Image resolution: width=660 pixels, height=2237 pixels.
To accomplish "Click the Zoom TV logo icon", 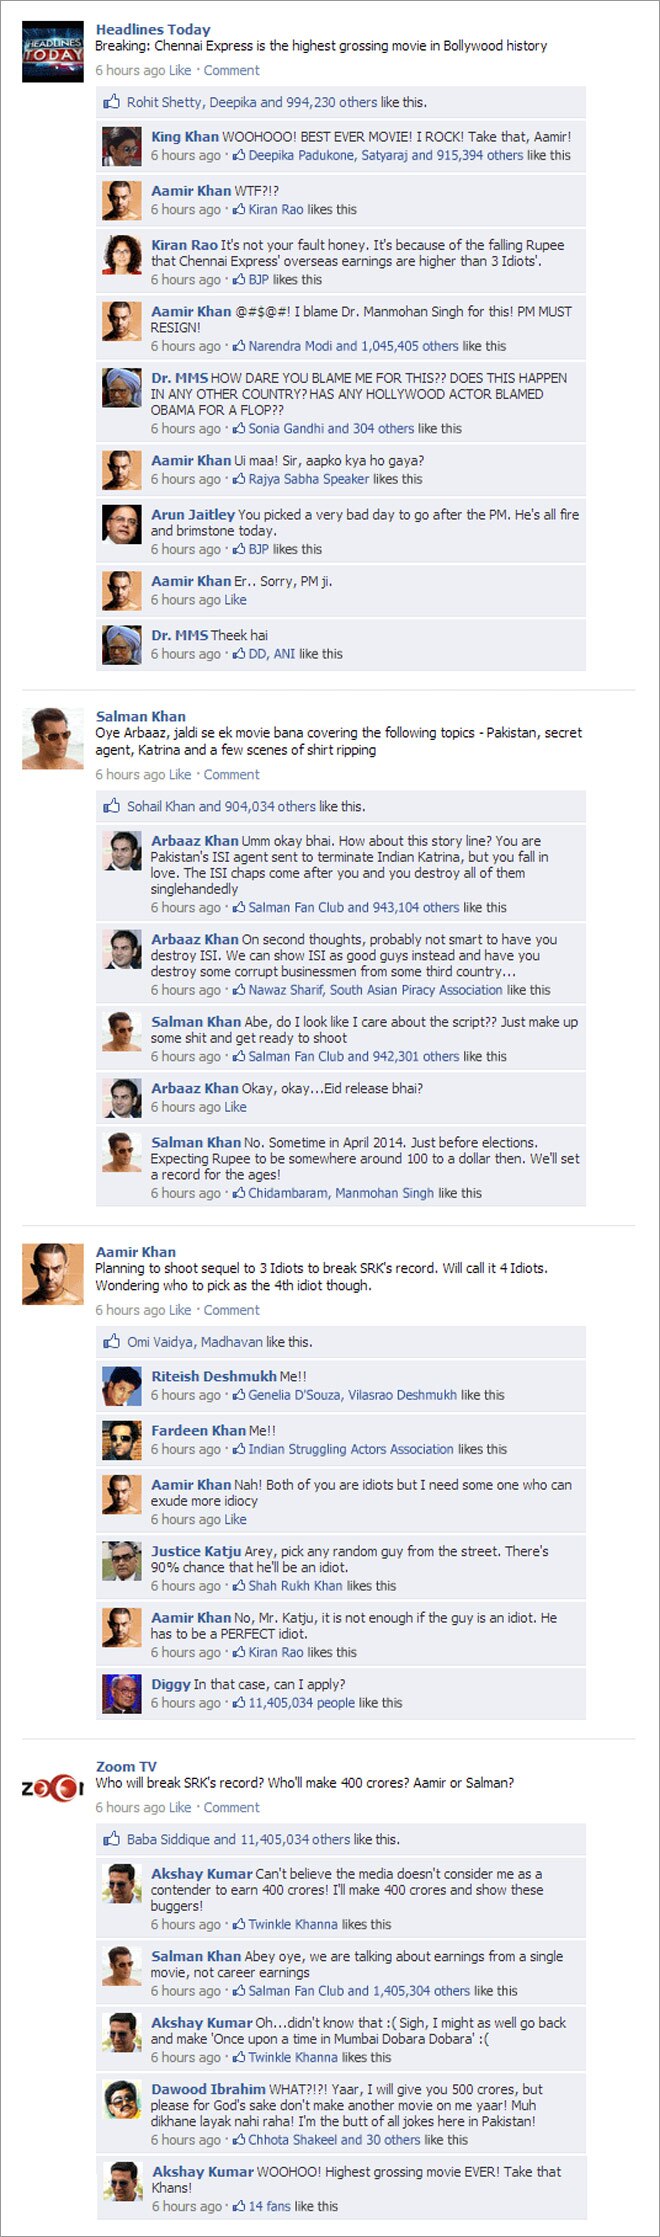I will pyautogui.click(x=53, y=1786).
